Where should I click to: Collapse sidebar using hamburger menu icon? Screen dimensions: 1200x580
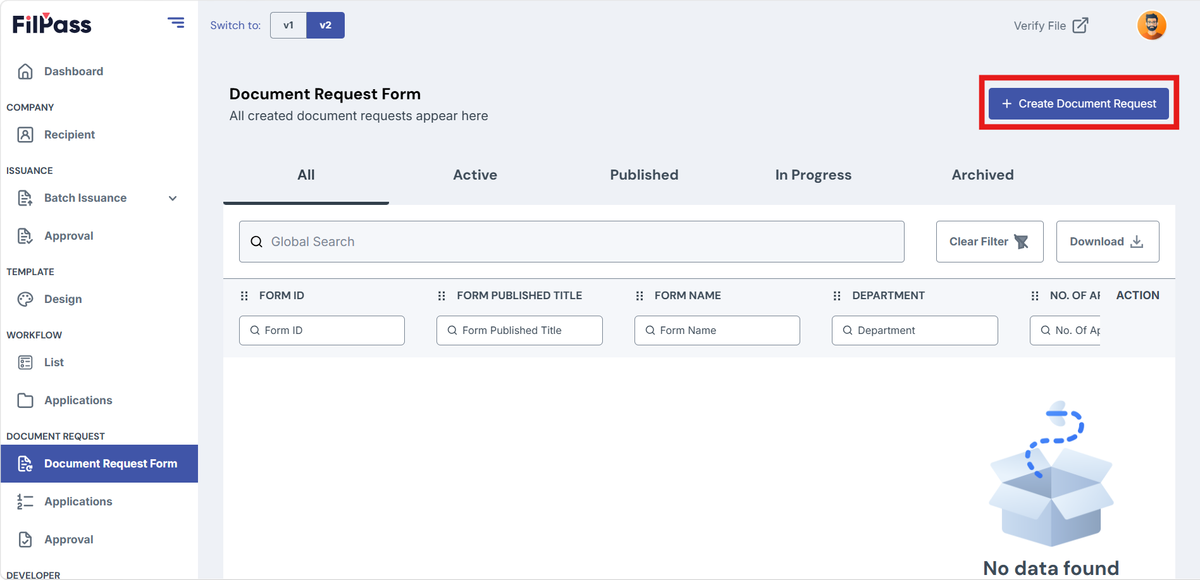coord(176,23)
